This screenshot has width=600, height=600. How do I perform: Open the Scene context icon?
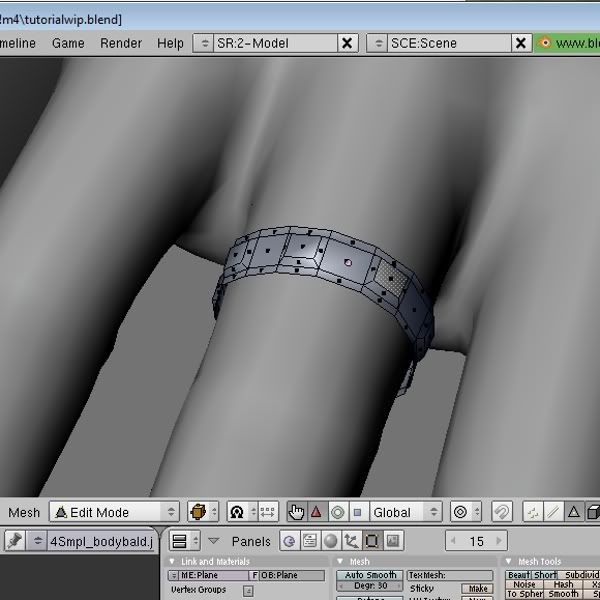(x=393, y=541)
